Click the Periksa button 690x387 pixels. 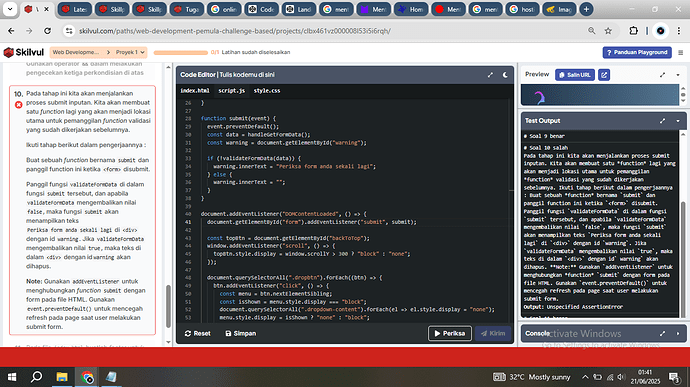click(450, 334)
